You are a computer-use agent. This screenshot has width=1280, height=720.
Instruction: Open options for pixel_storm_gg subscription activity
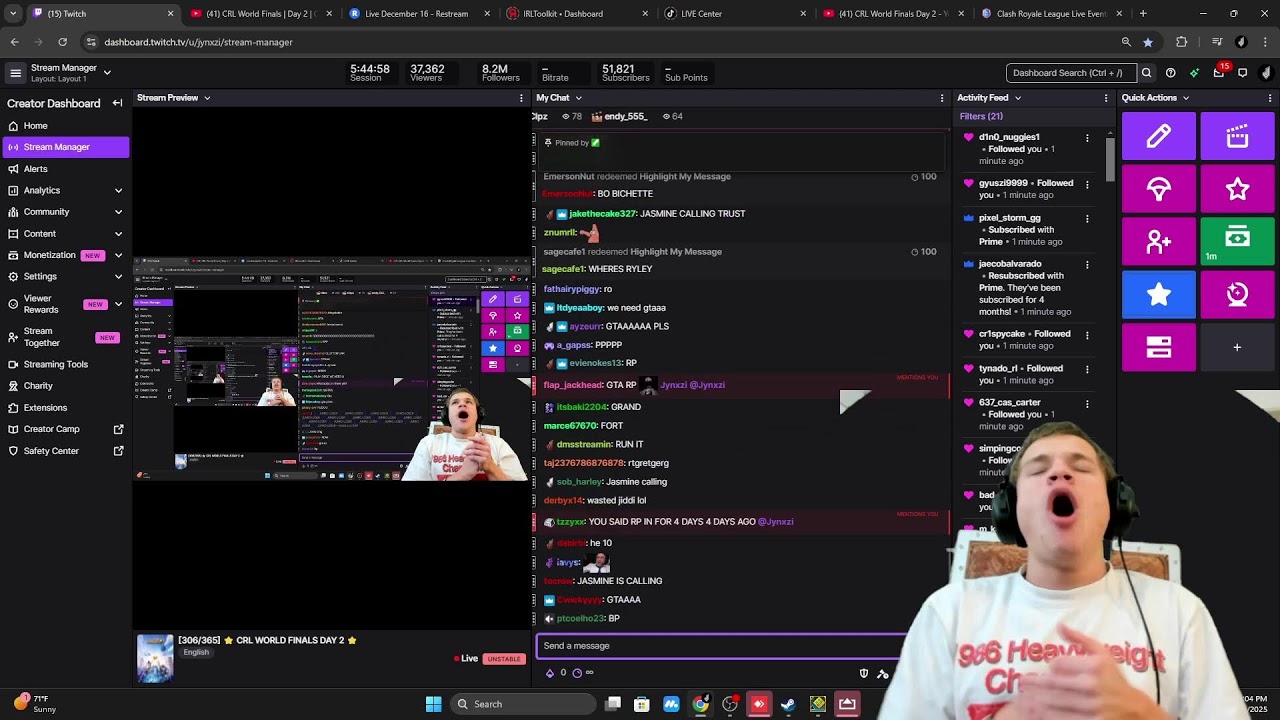(1087, 219)
